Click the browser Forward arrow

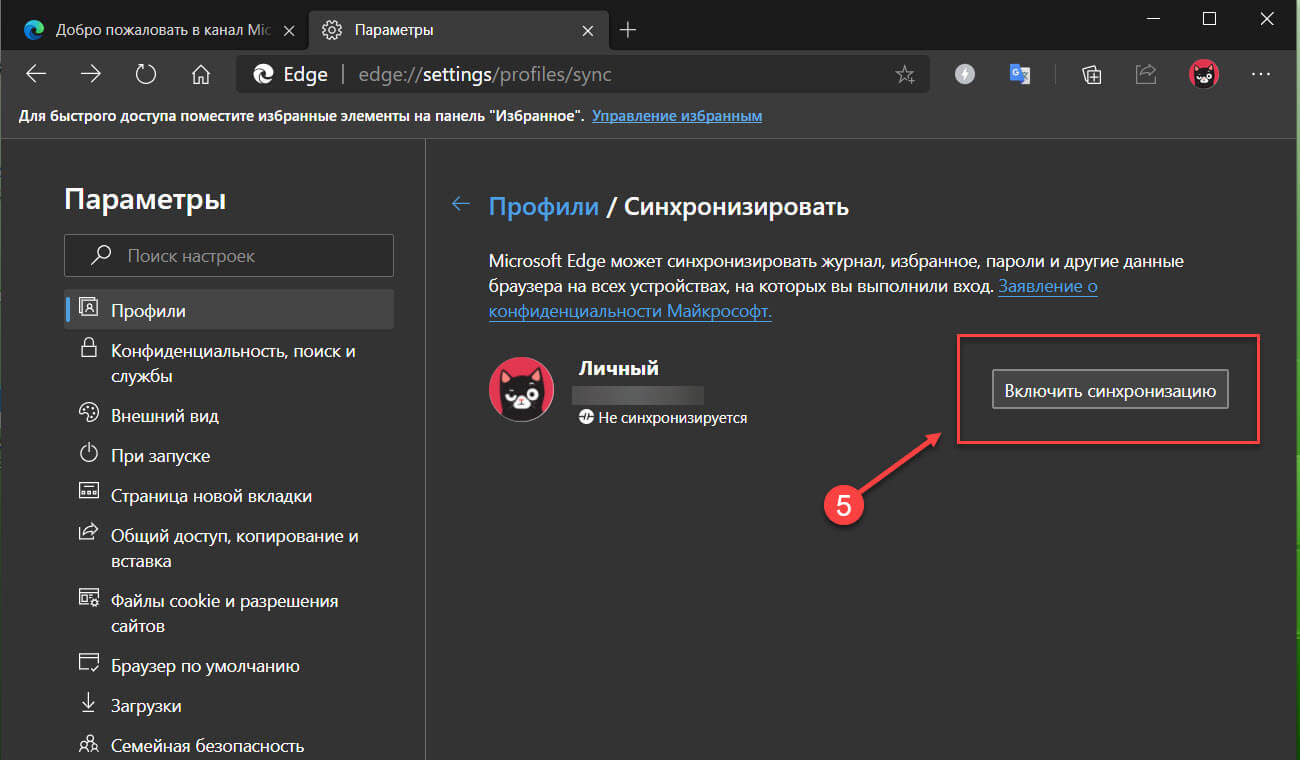91,74
